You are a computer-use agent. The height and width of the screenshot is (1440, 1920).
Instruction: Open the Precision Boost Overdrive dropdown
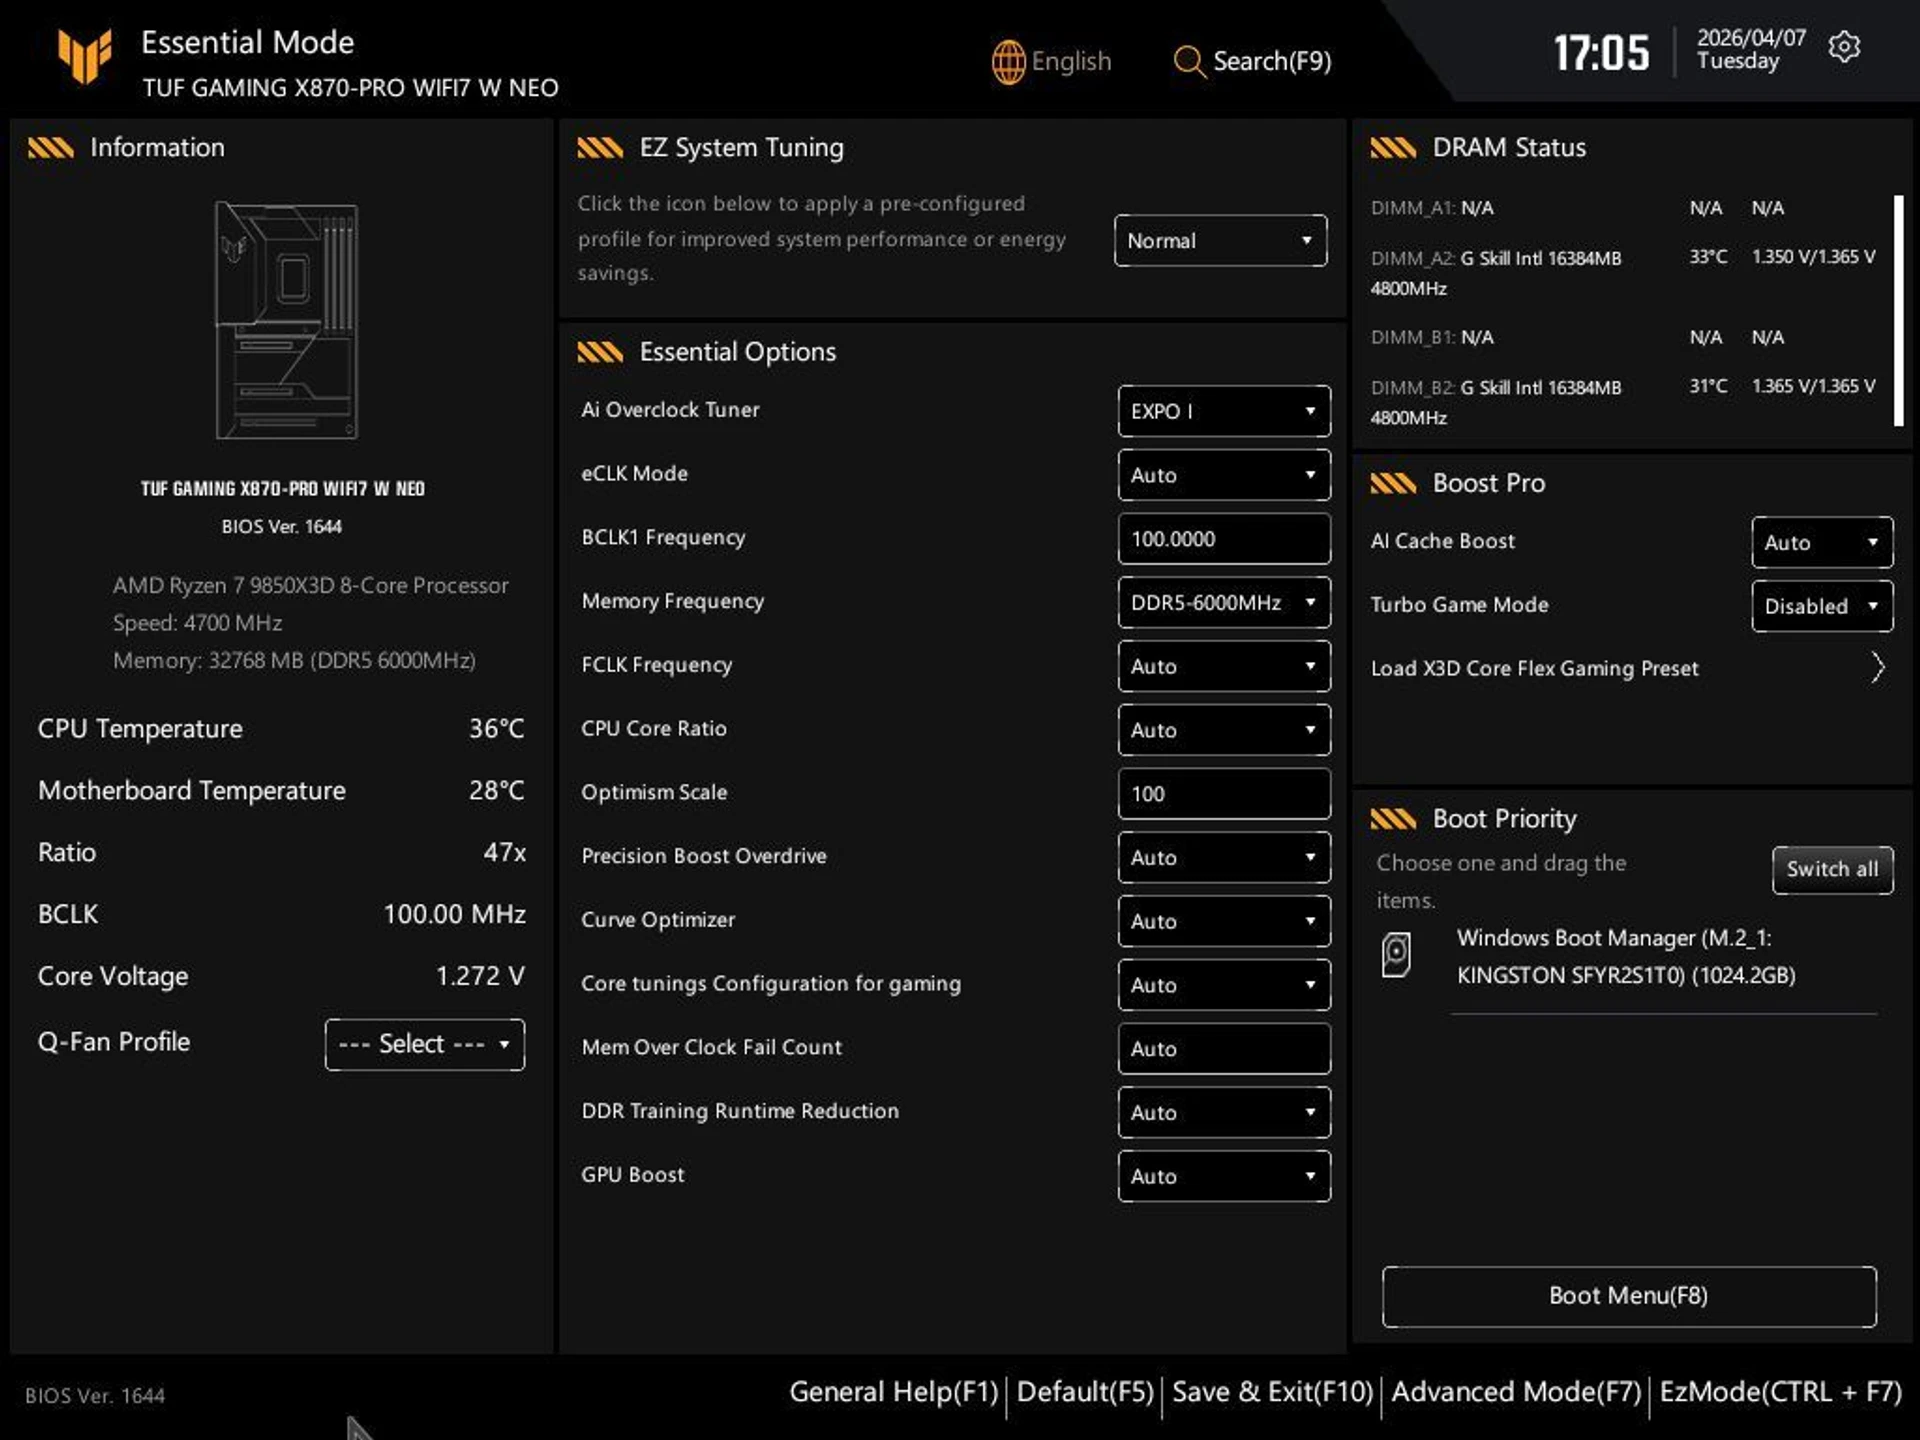coord(1224,857)
